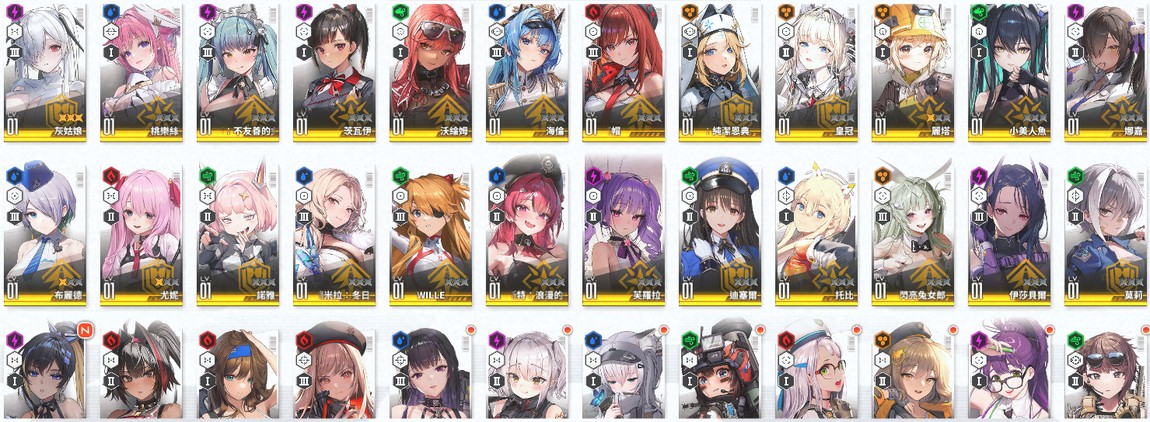Click the water element icon on 桃樂絲
Image resolution: width=1150 pixels, height=422 pixels.
[x=111, y=12]
